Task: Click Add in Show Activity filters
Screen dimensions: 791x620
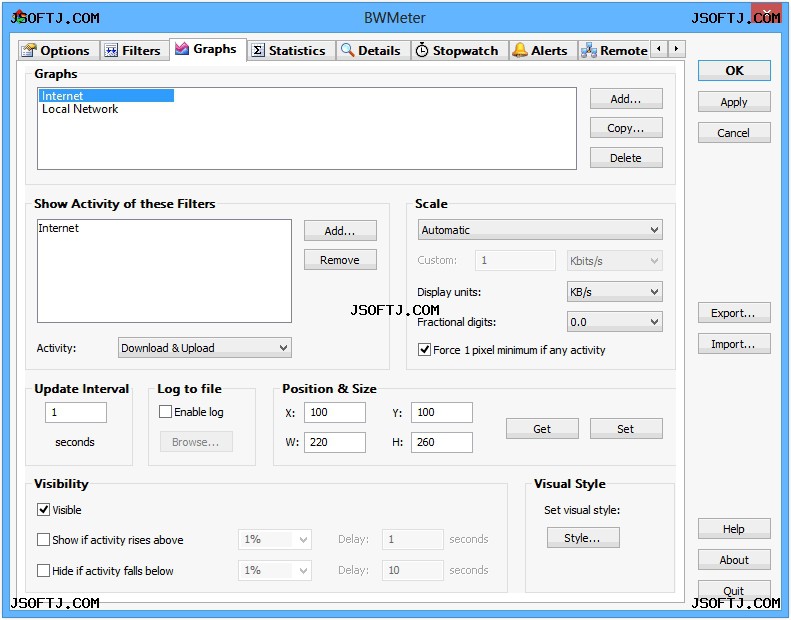Action: [340, 231]
